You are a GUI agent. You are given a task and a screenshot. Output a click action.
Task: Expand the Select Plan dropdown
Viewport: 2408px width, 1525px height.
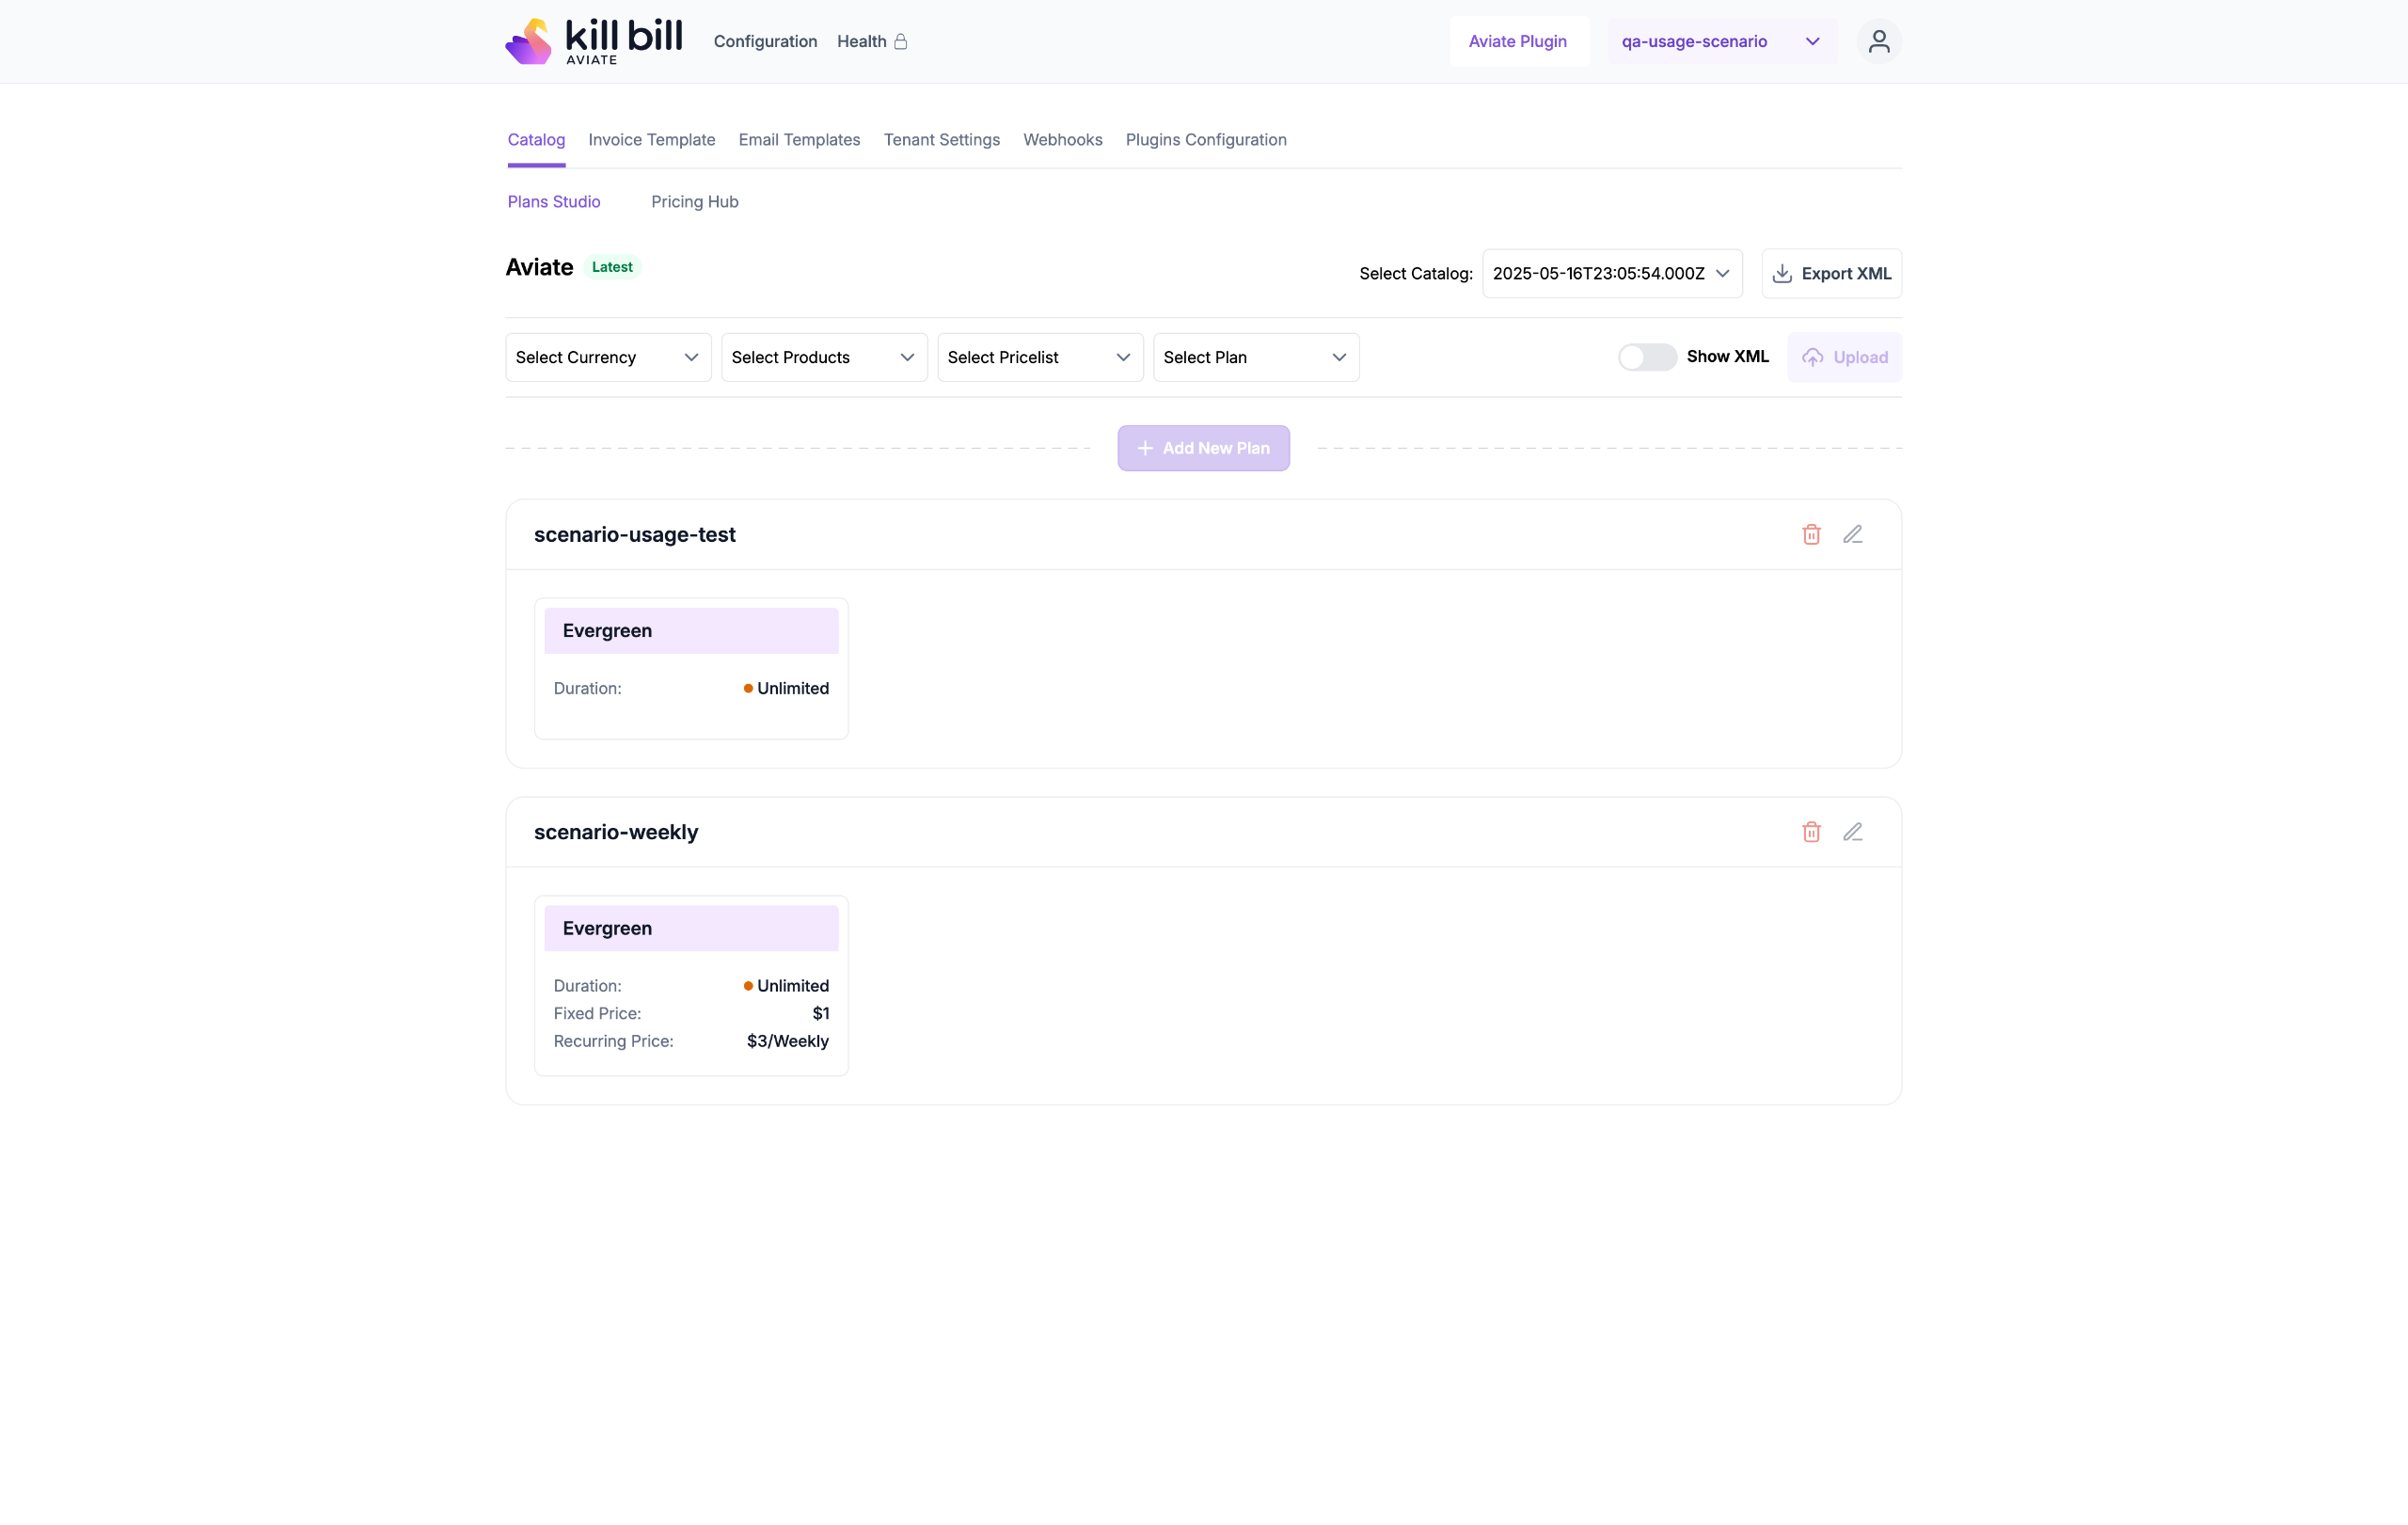(x=1255, y=357)
